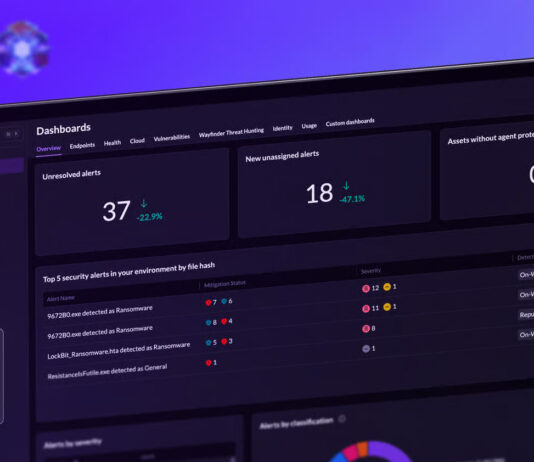The width and height of the screenshot is (534, 462).
Task: Open the ResistanceIsFutile.exe detected as General alert
Action: point(107,372)
